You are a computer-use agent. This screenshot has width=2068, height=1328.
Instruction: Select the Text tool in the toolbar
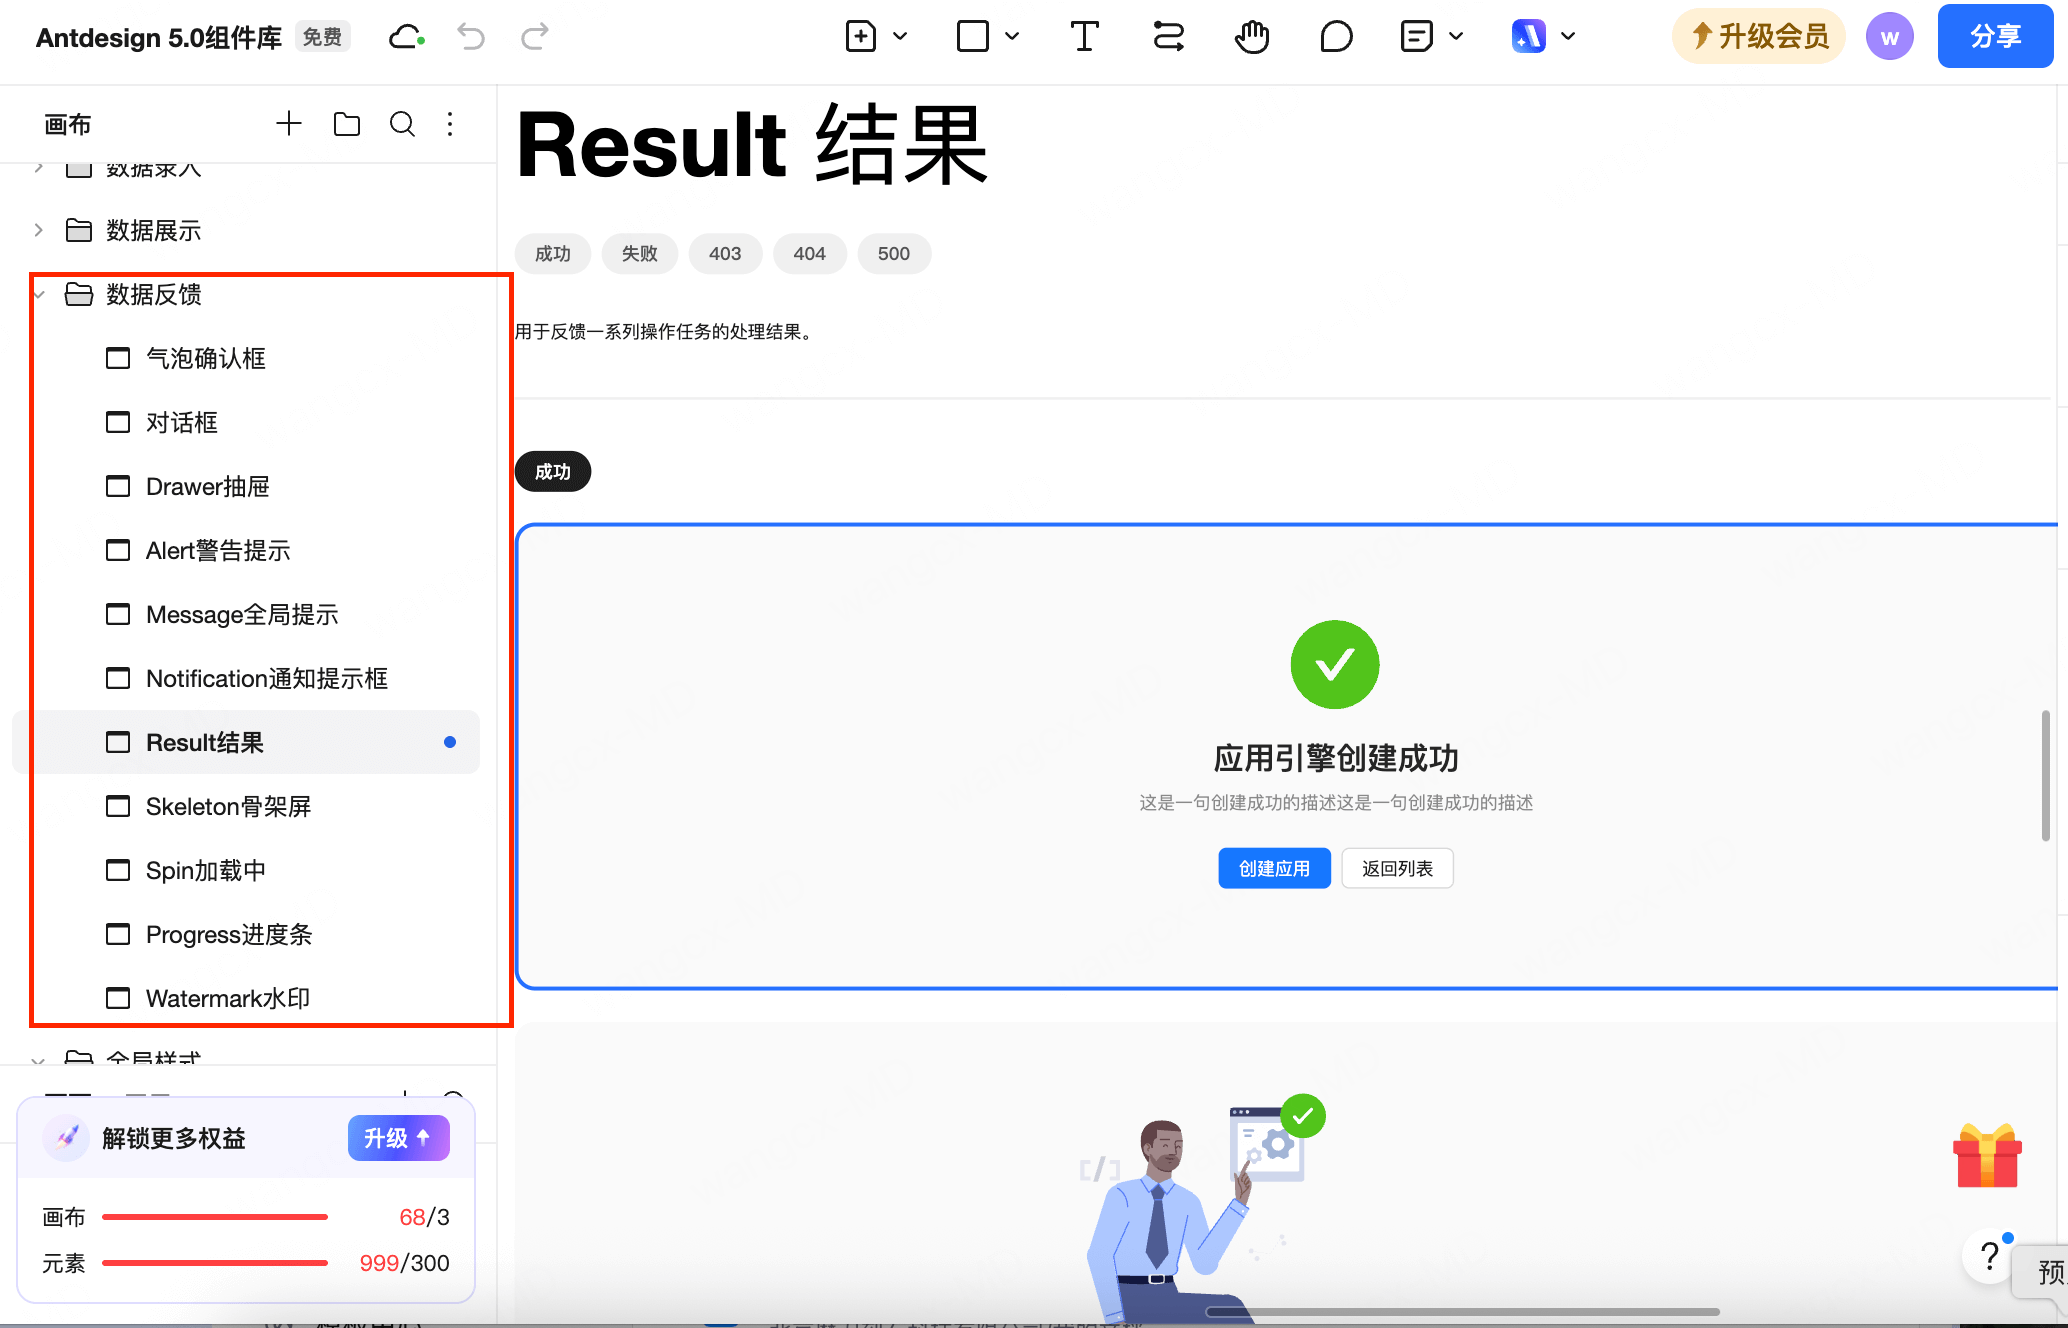(1084, 36)
